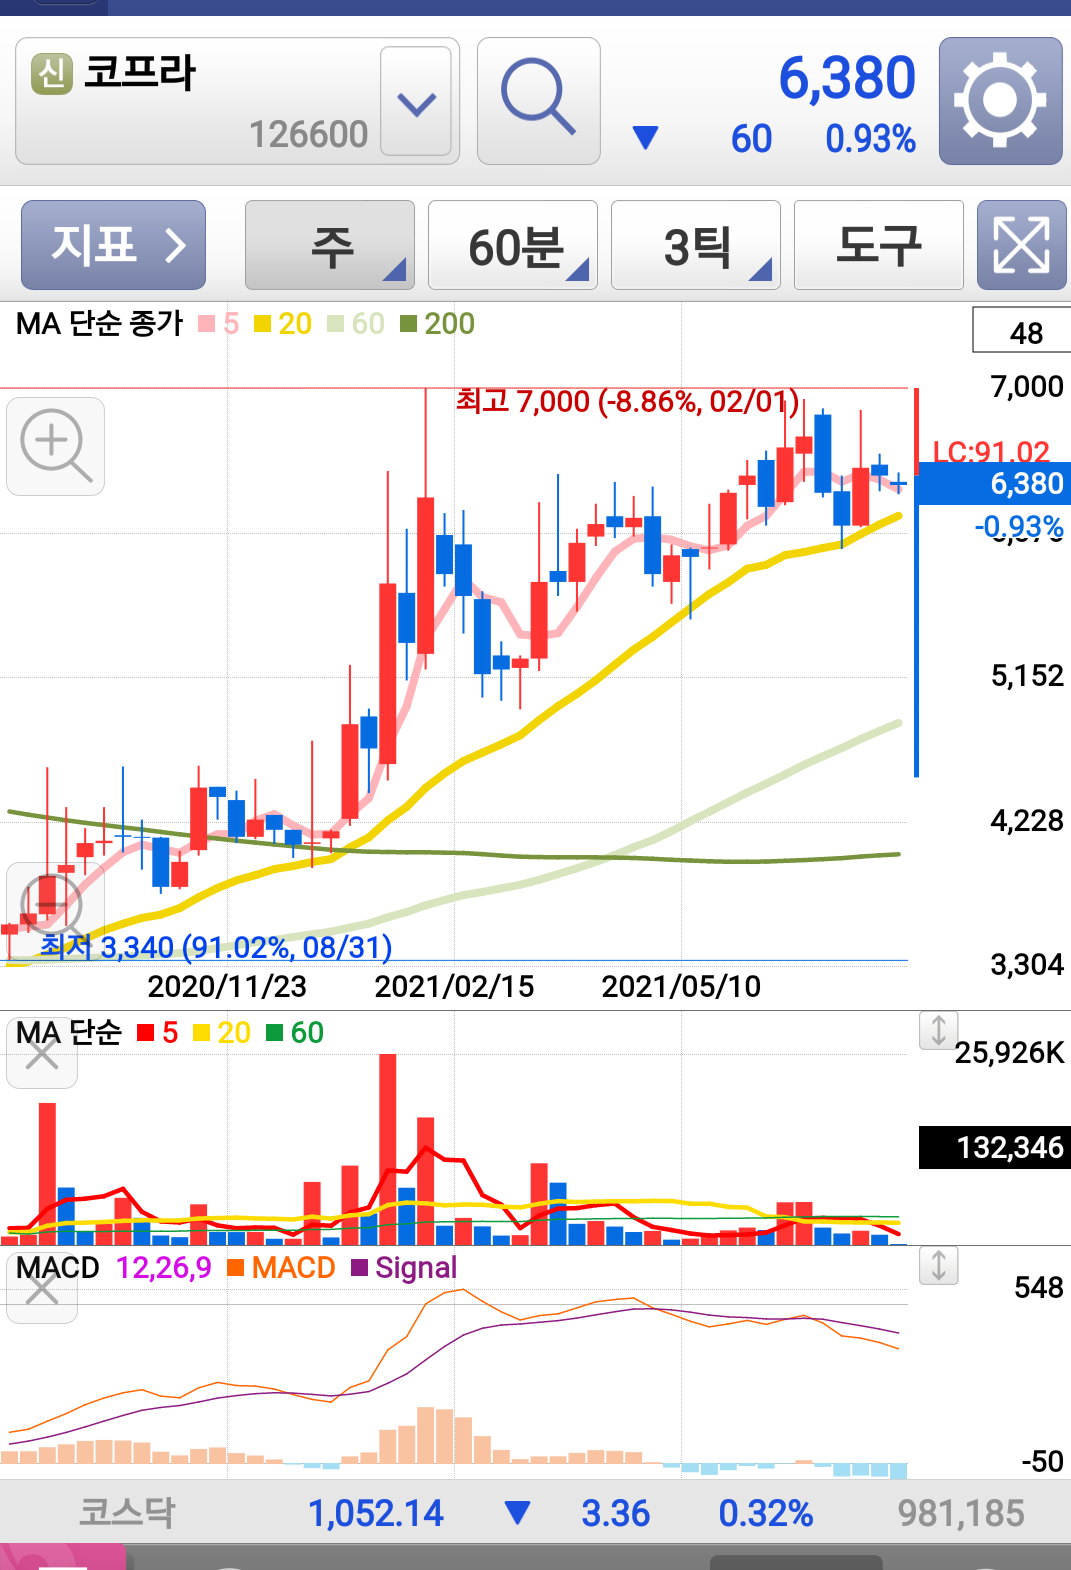1071x1570 pixels.
Task: Tap date label 2021/05/10
Action: (681, 987)
